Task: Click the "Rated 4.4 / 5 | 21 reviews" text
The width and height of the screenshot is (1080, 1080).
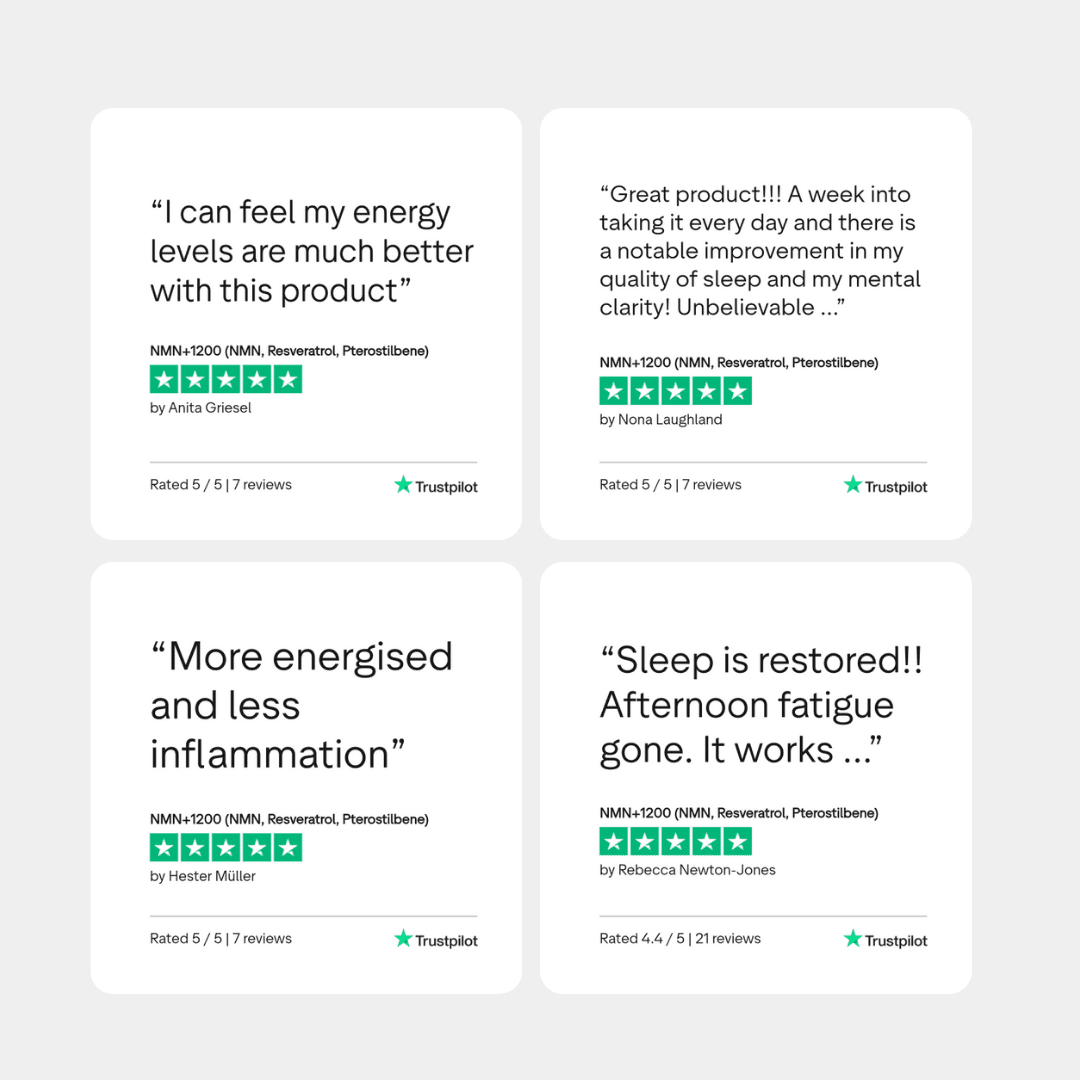Action: pyautogui.click(x=680, y=938)
